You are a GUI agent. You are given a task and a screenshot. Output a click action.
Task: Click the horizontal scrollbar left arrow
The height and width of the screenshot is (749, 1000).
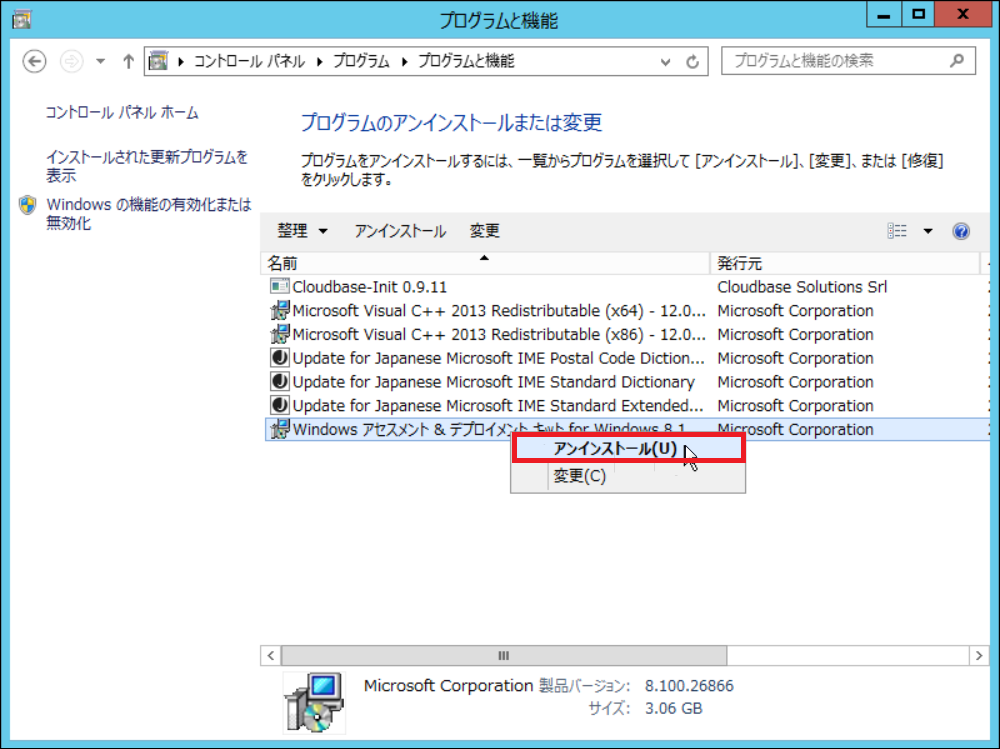pos(271,656)
